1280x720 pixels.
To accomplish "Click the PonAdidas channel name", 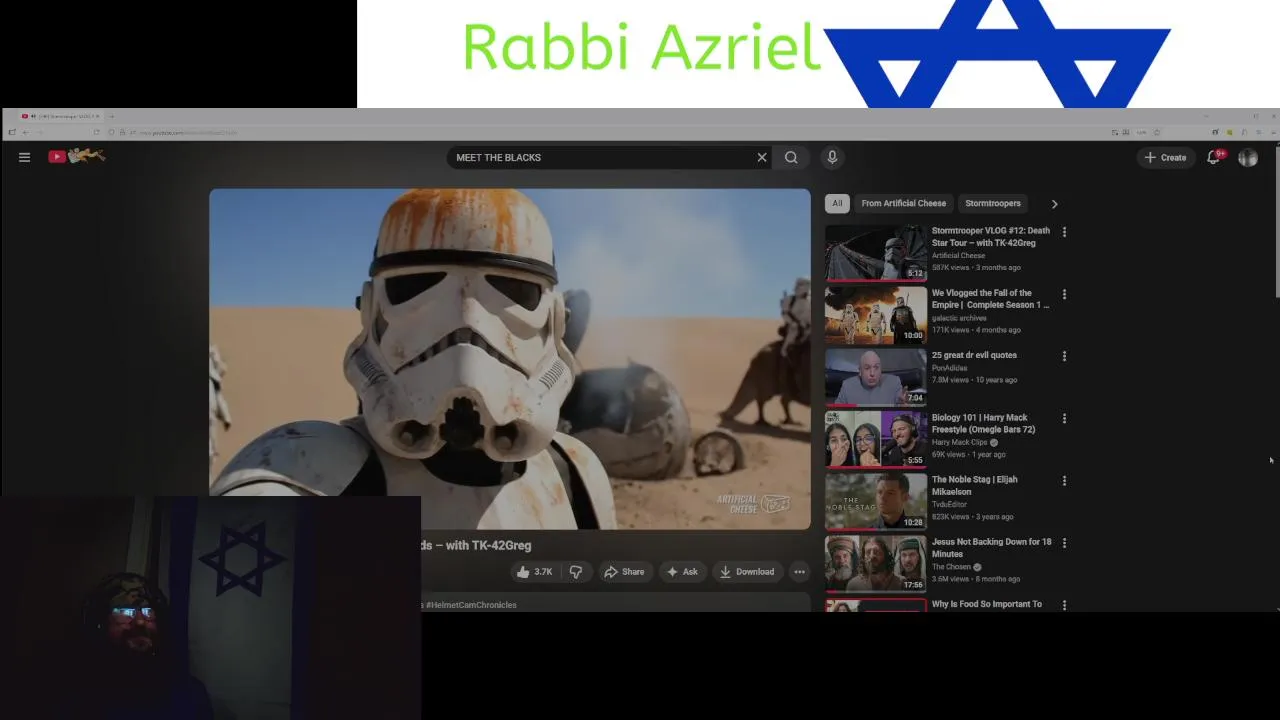I will 949,368.
